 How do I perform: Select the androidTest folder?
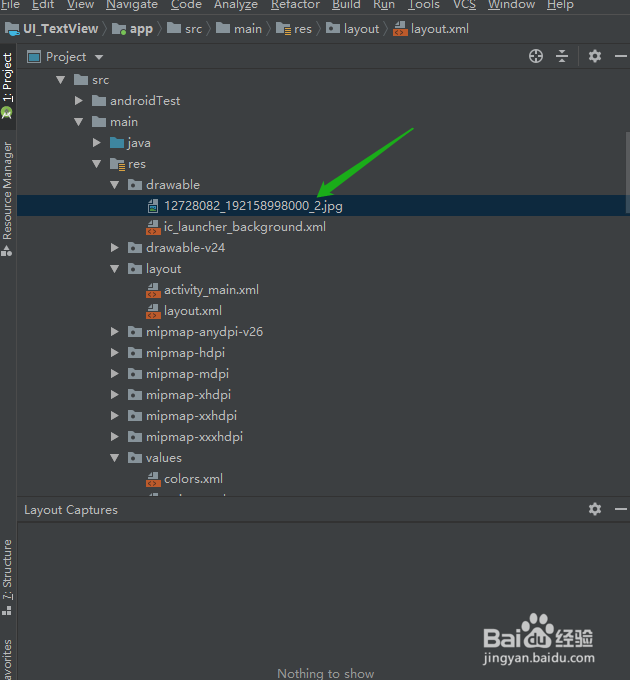coord(145,101)
